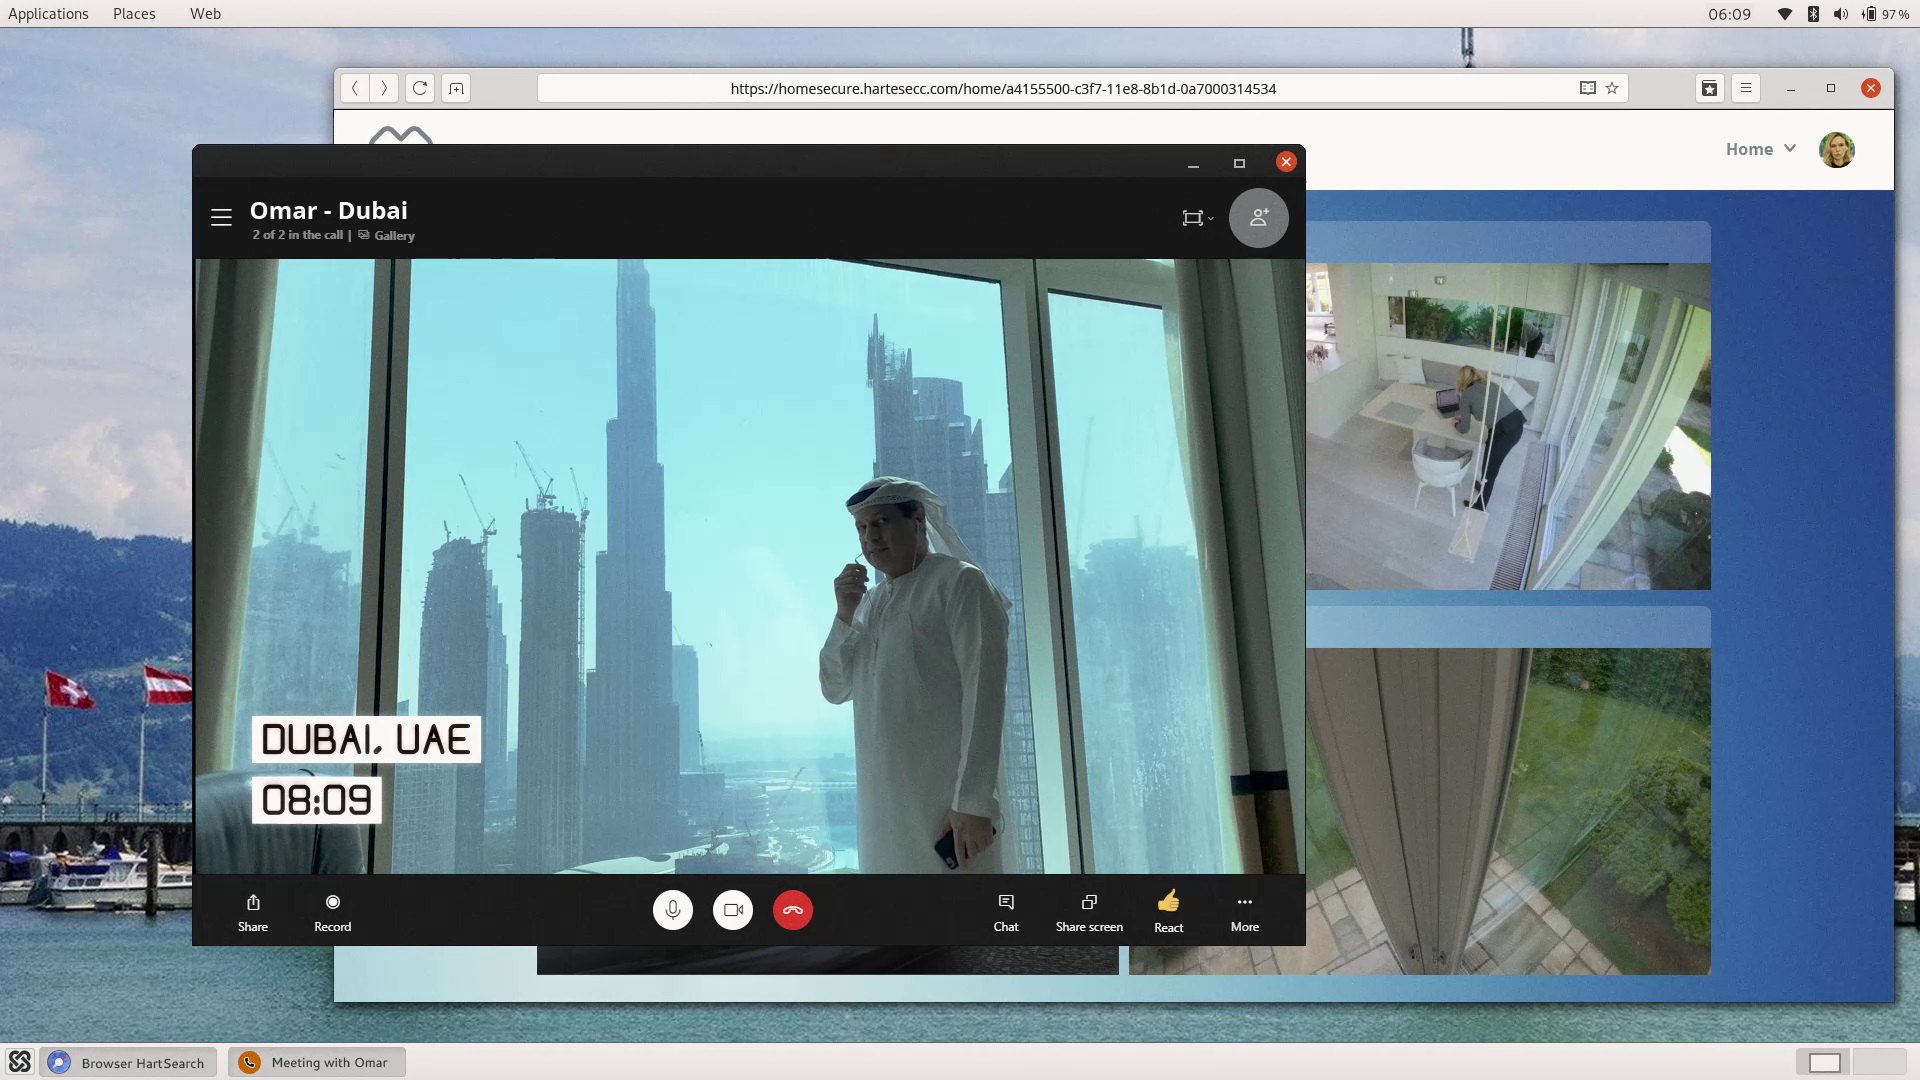Mute the microphone in the call
Image resolution: width=1920 pixels, height=1080 pixels.
point(672,910)
